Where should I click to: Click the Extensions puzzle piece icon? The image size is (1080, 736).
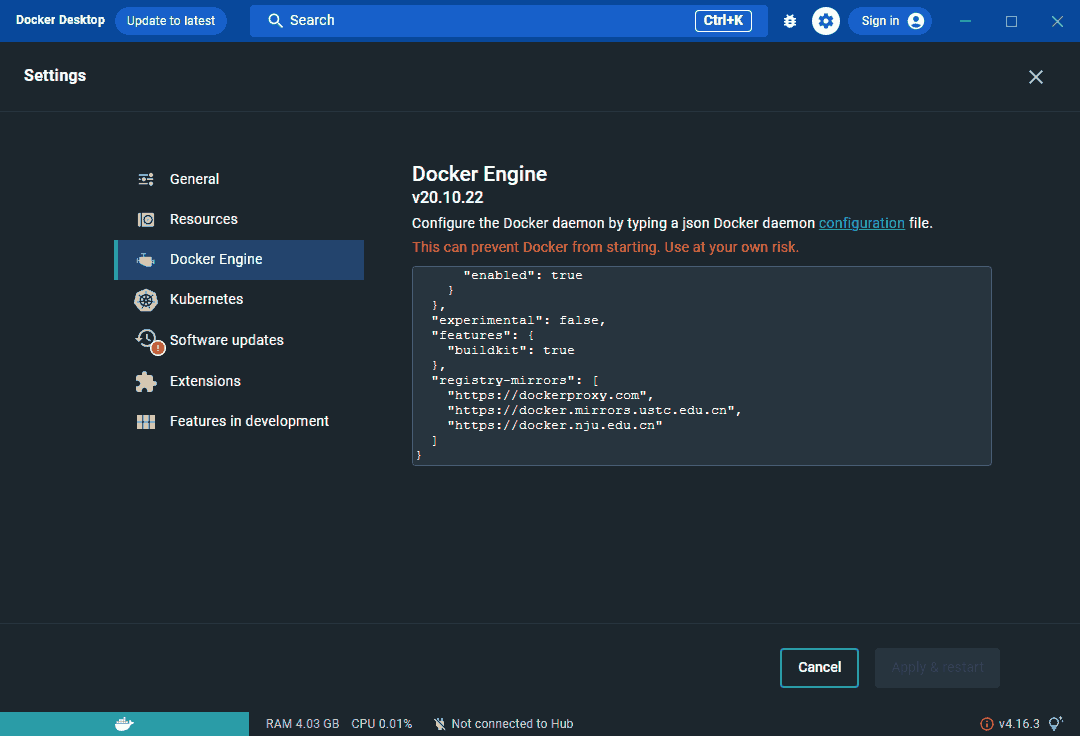145,381
